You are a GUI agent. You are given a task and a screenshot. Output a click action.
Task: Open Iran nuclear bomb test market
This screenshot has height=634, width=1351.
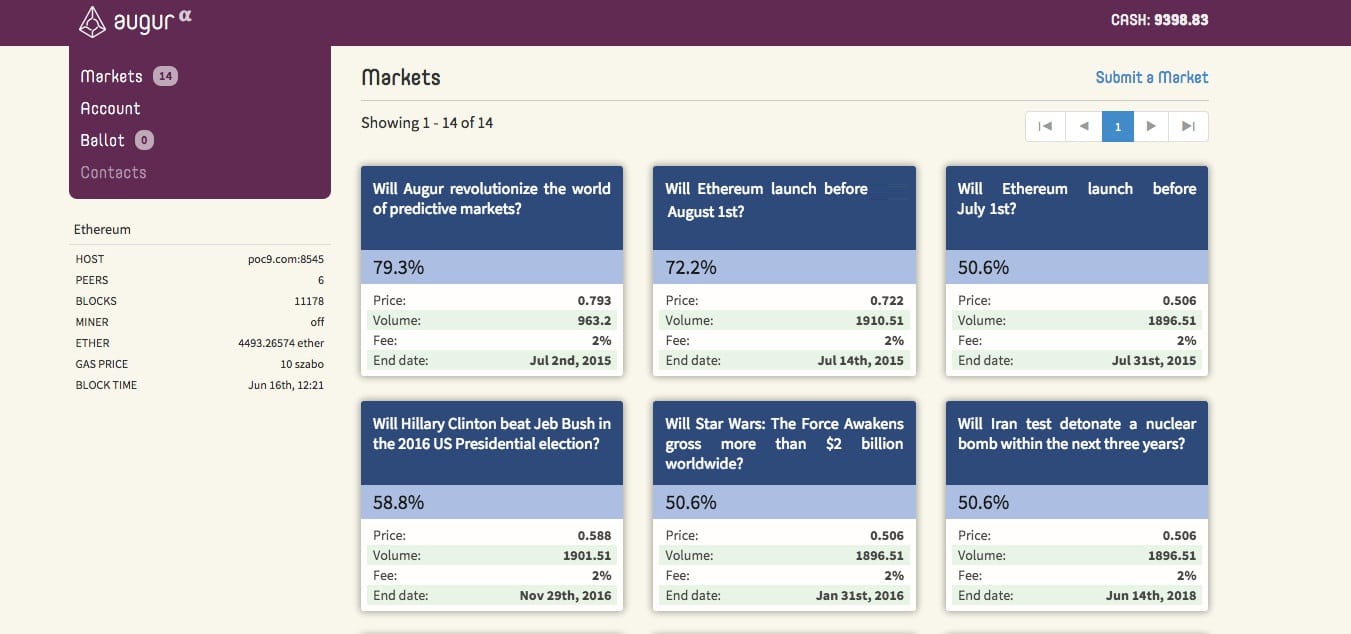point(1076,434)
